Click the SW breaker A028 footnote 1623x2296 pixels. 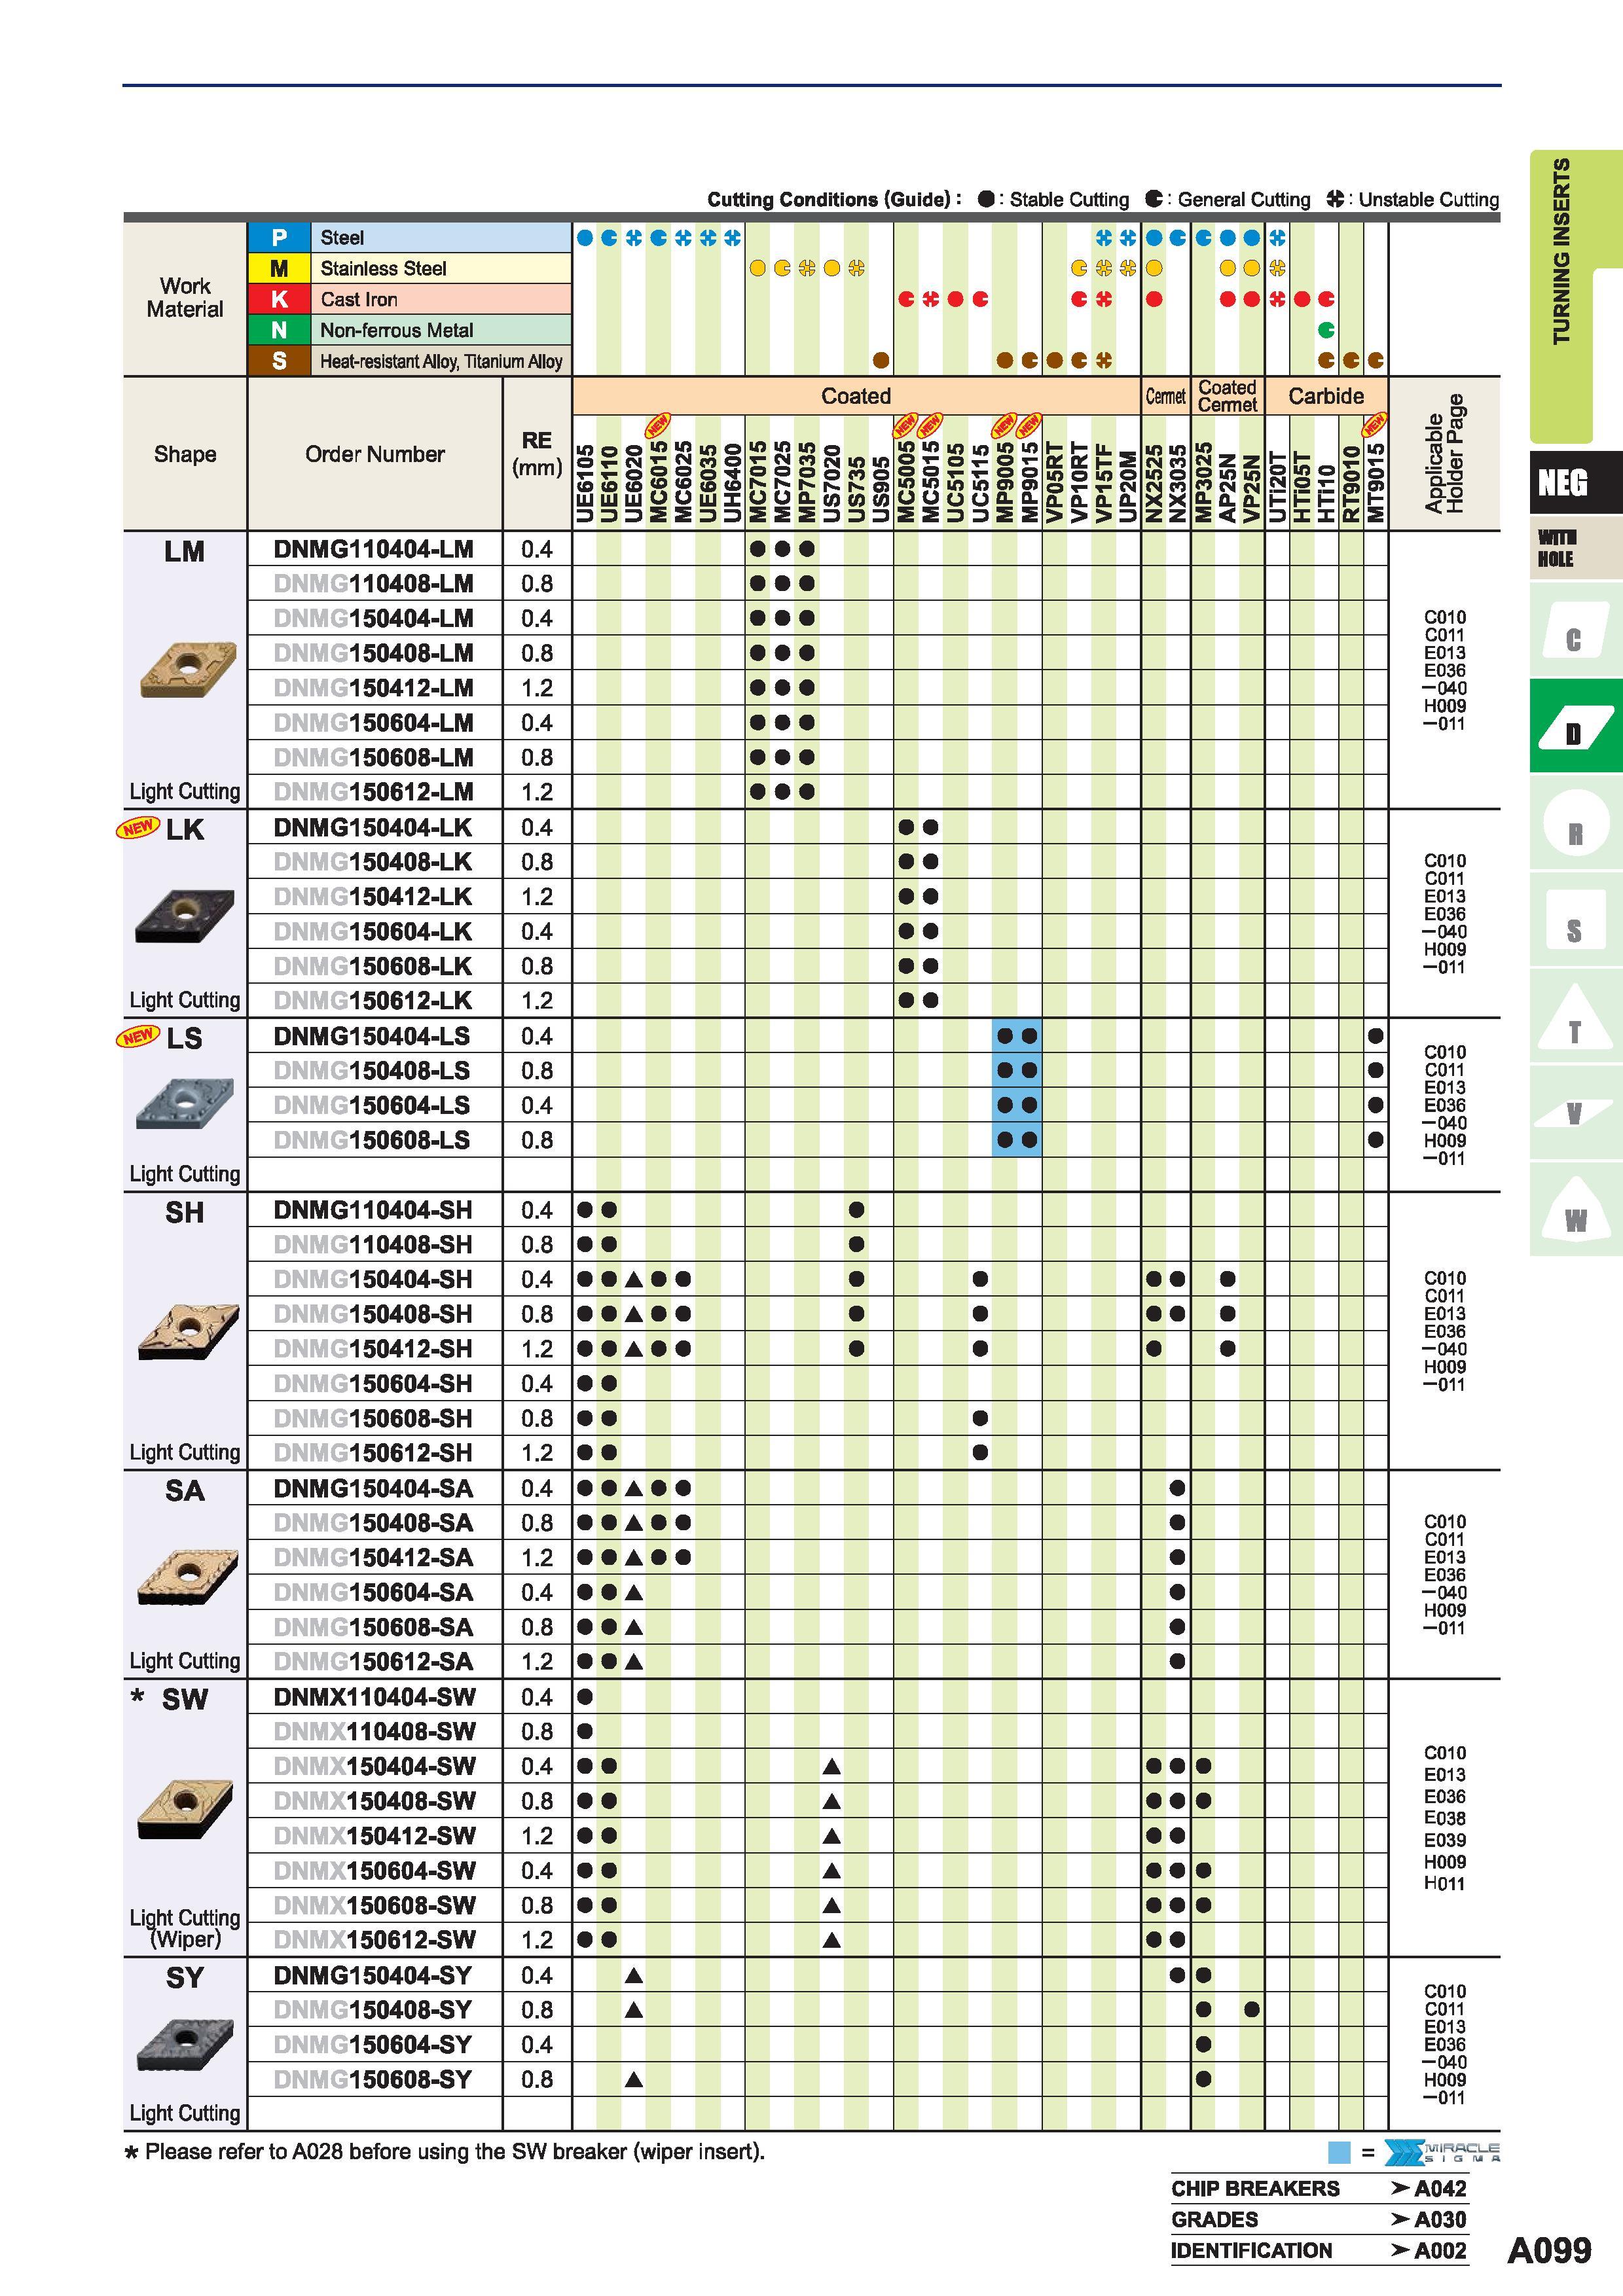click(445, 2152)
